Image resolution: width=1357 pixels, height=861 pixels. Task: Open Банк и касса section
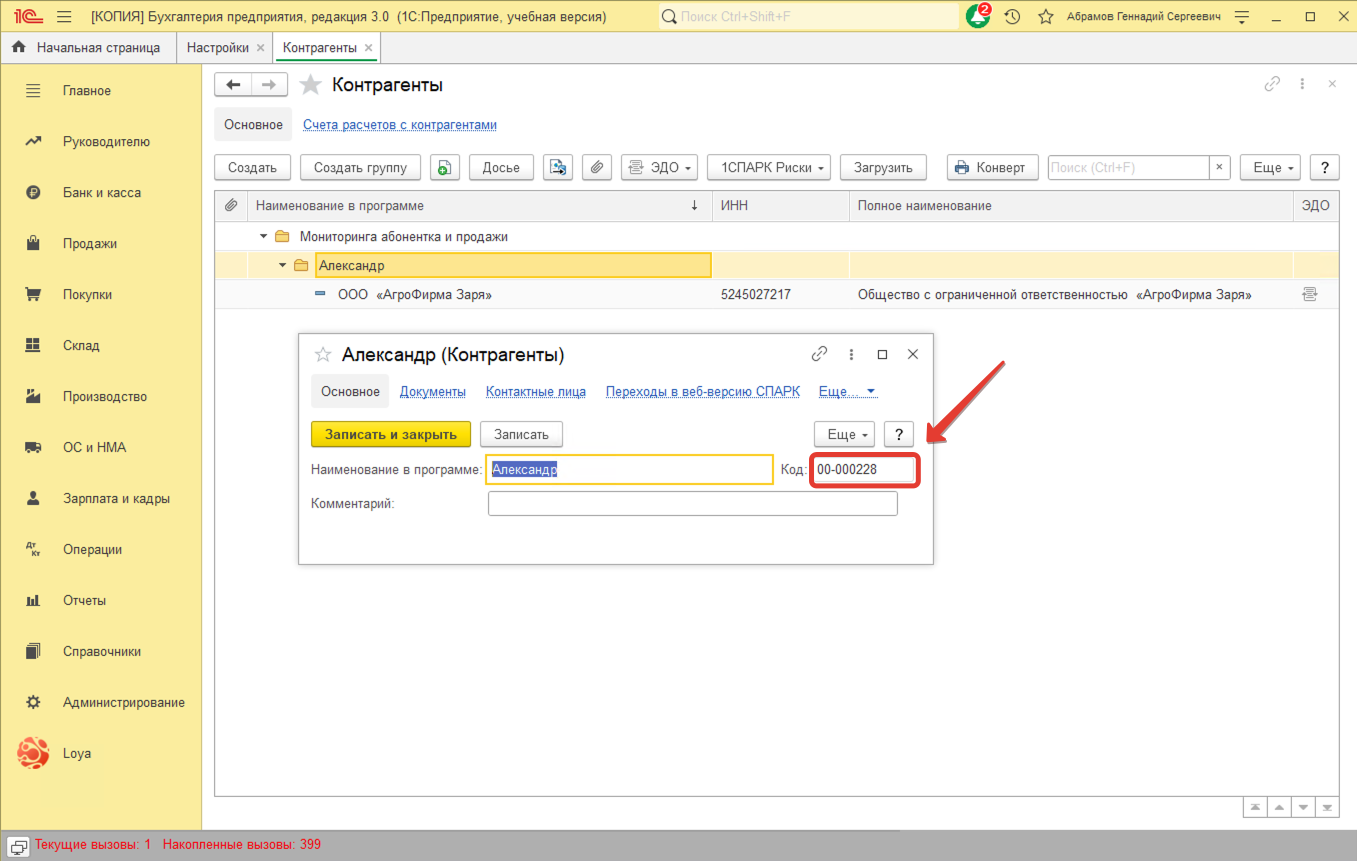click(x=101, y=193)
